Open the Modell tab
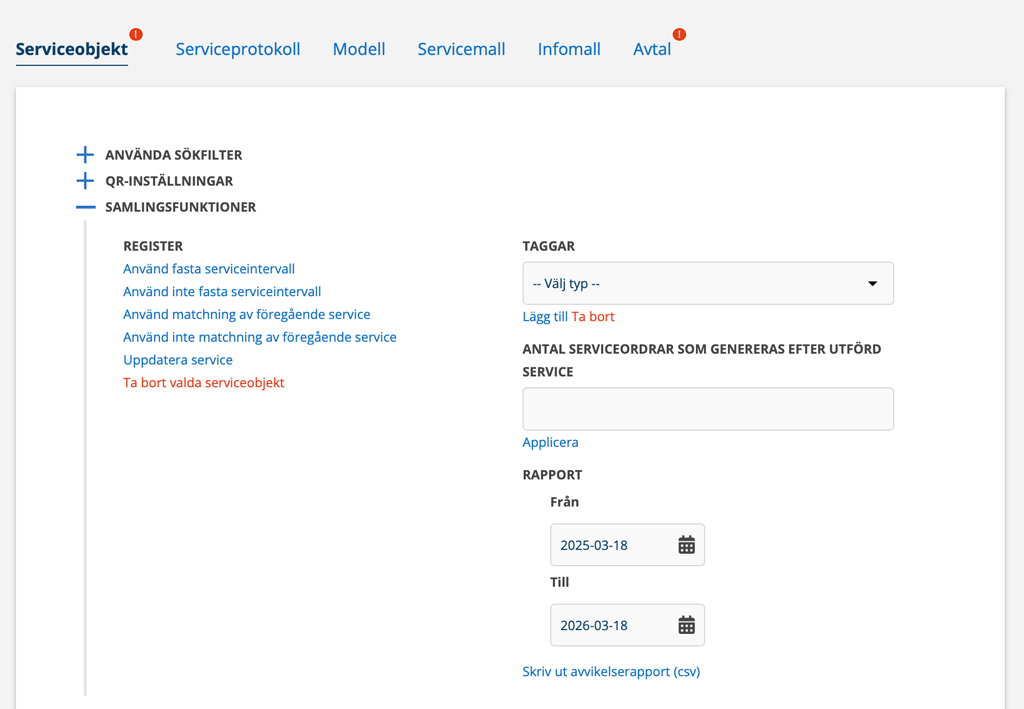 (x=358, y=49)
